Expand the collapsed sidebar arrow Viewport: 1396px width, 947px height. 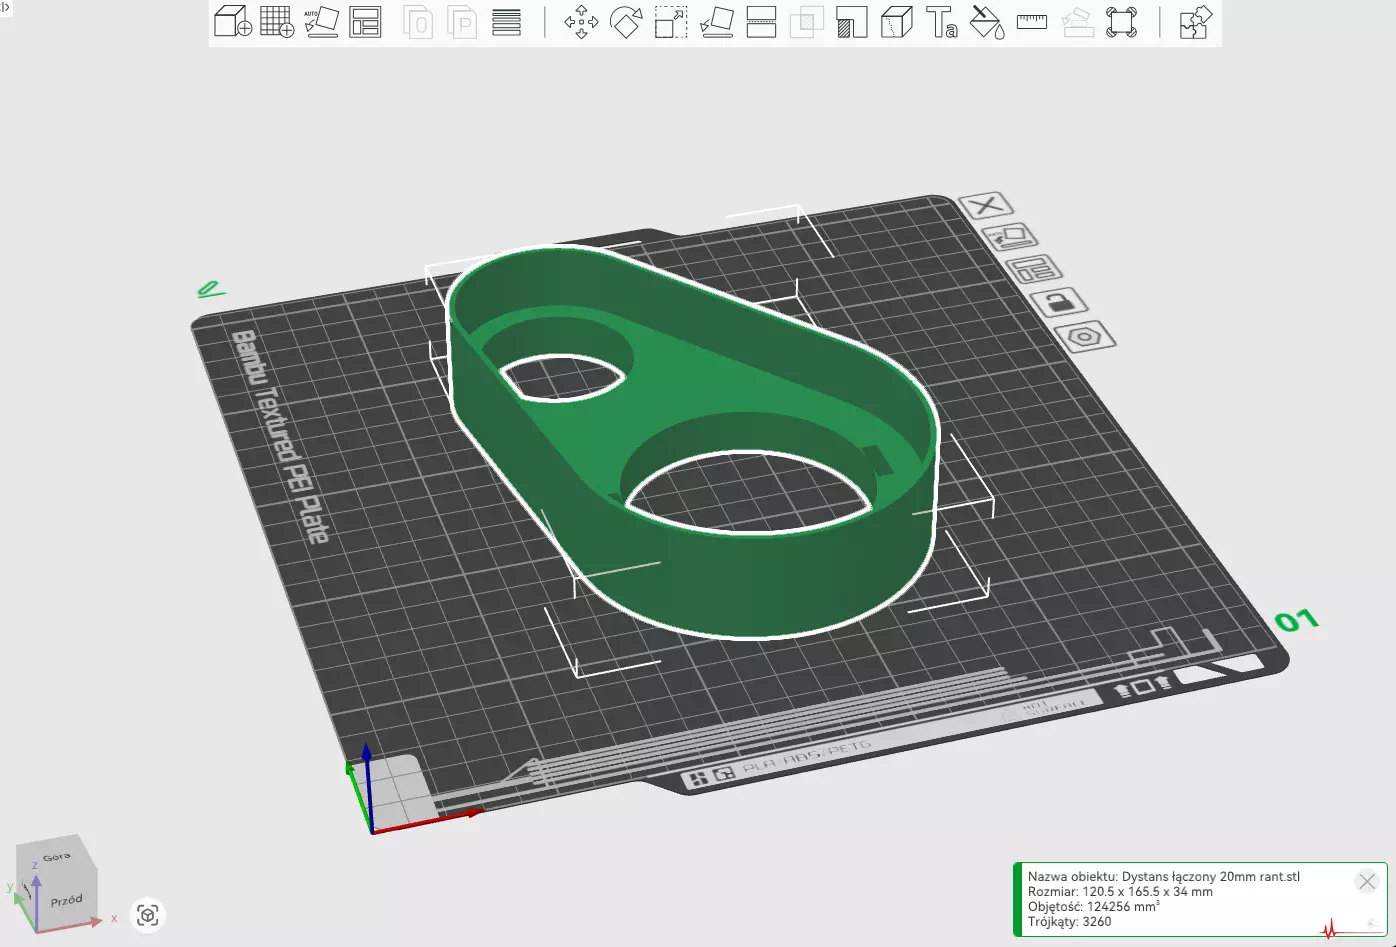[x=5, y=6]
